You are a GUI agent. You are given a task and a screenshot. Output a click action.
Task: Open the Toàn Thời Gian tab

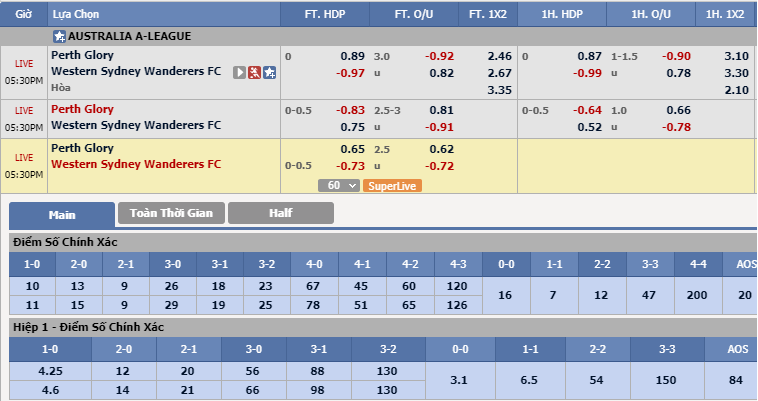pyautogui.click(x=171, y=213)
